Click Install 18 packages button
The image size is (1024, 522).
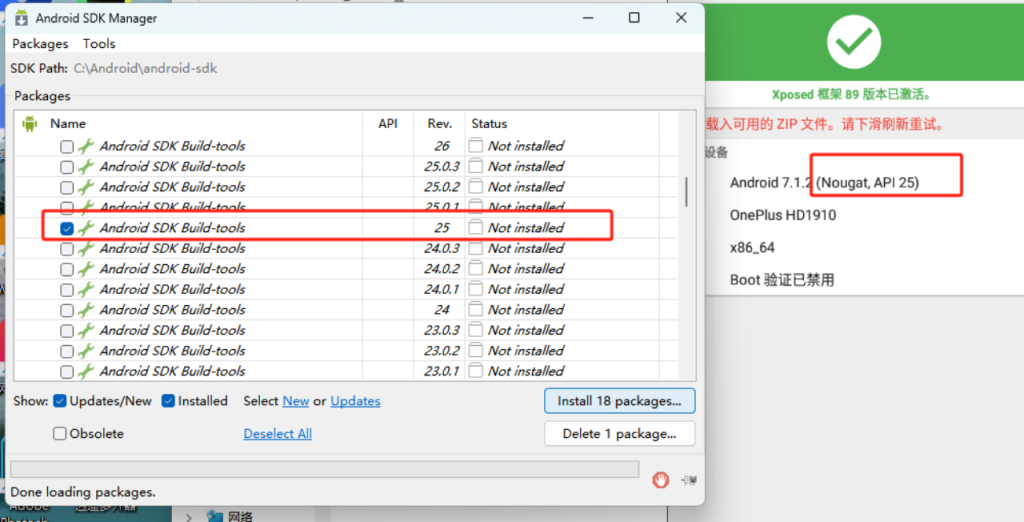coord(619,401)
